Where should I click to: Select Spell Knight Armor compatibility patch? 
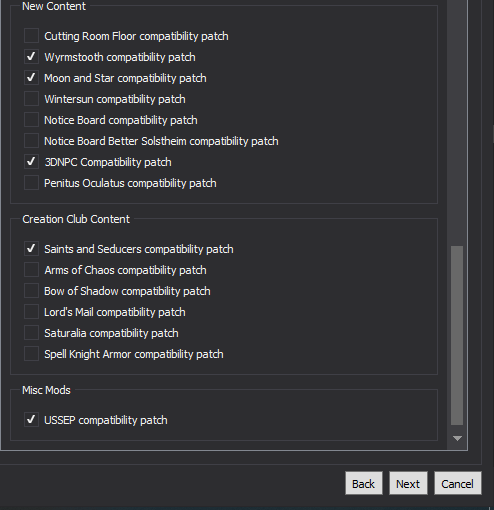[x=31, y=354]
